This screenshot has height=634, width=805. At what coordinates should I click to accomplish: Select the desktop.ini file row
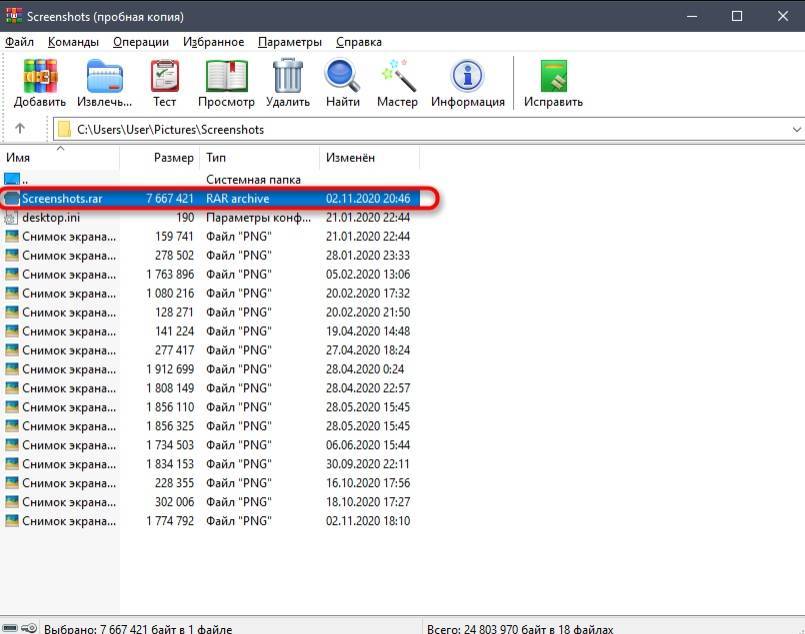(x=52, y=218)
